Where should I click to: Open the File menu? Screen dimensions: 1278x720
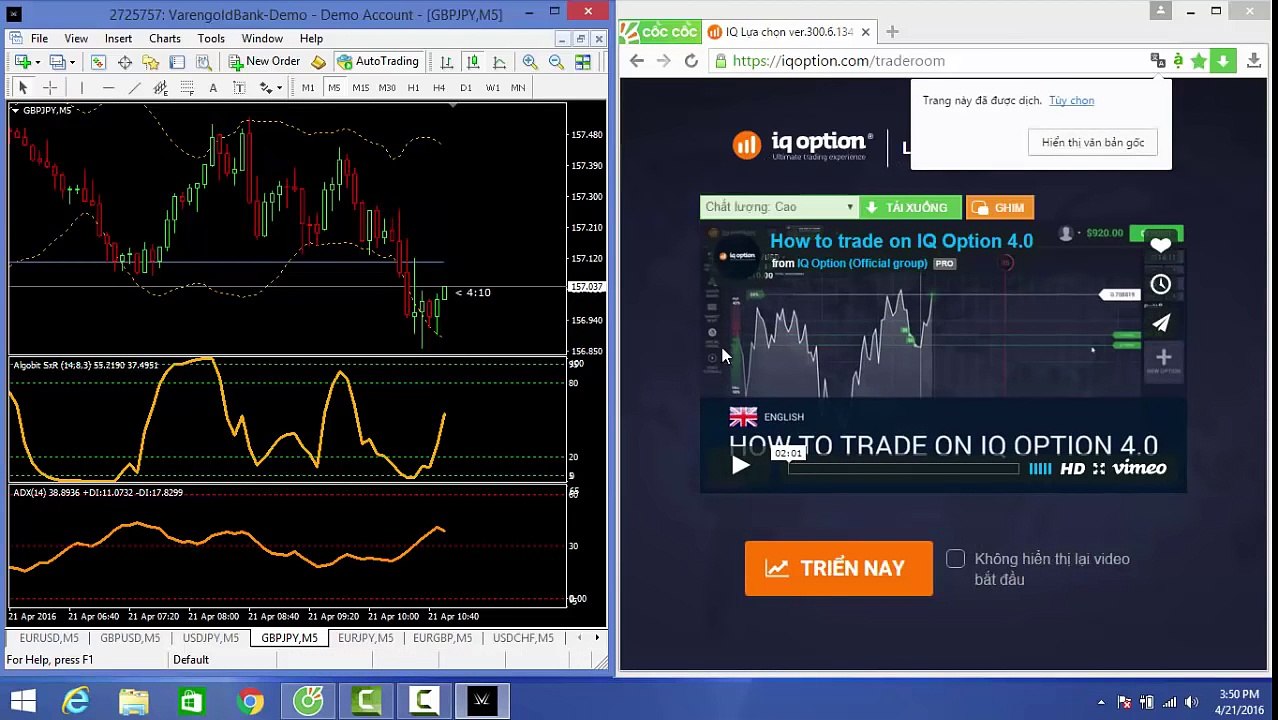pyautogui.click(x=39, y=38)
